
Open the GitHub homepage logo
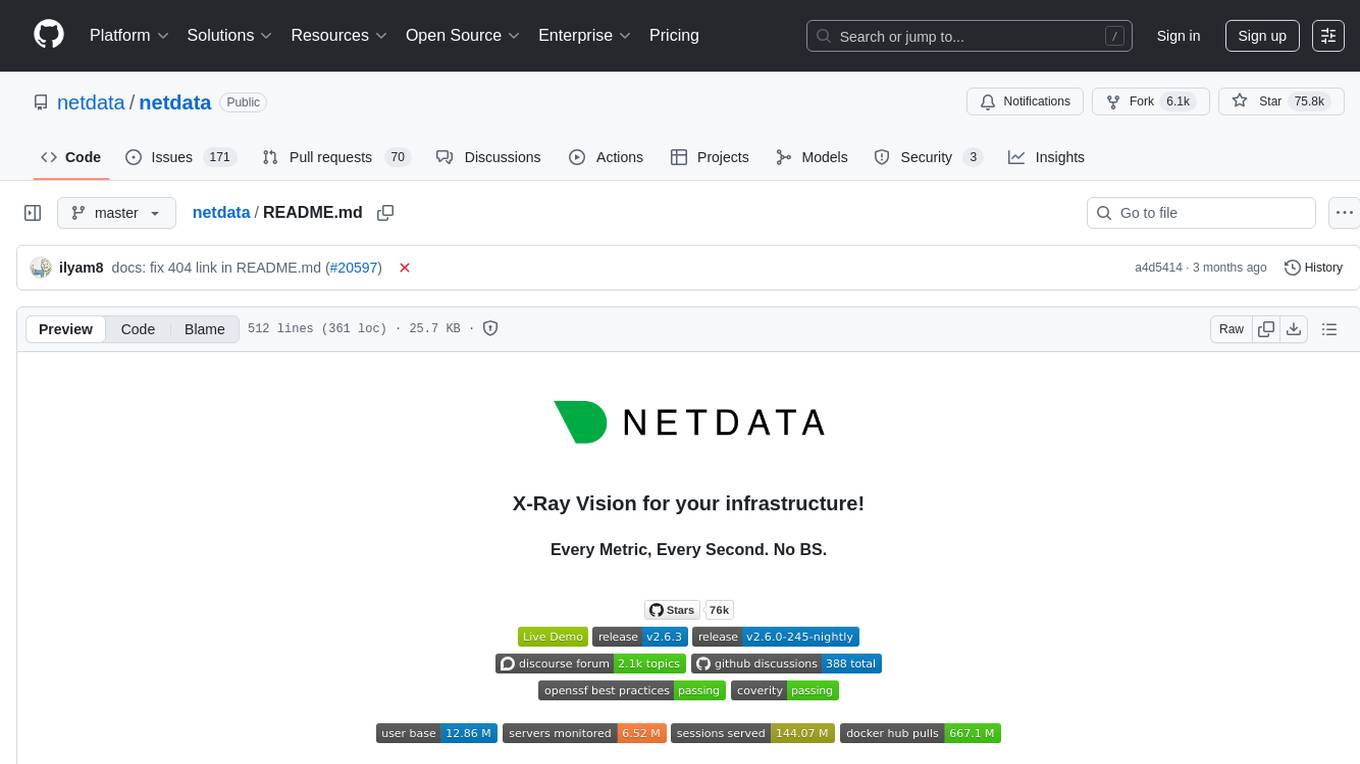[x=49, y=35]
